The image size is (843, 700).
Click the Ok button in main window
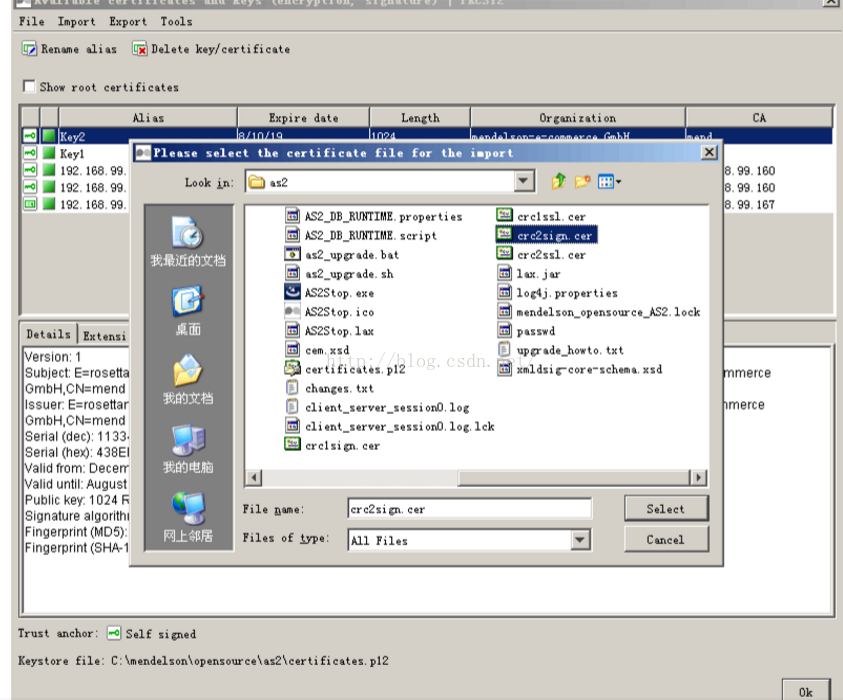(805, 691)
